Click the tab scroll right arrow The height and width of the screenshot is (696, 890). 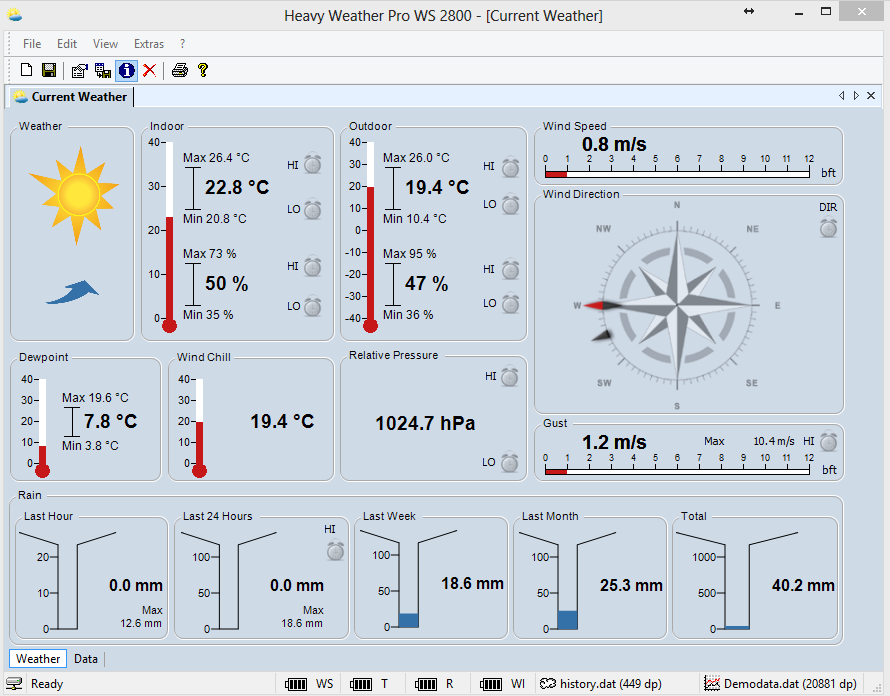coord(856,96)
